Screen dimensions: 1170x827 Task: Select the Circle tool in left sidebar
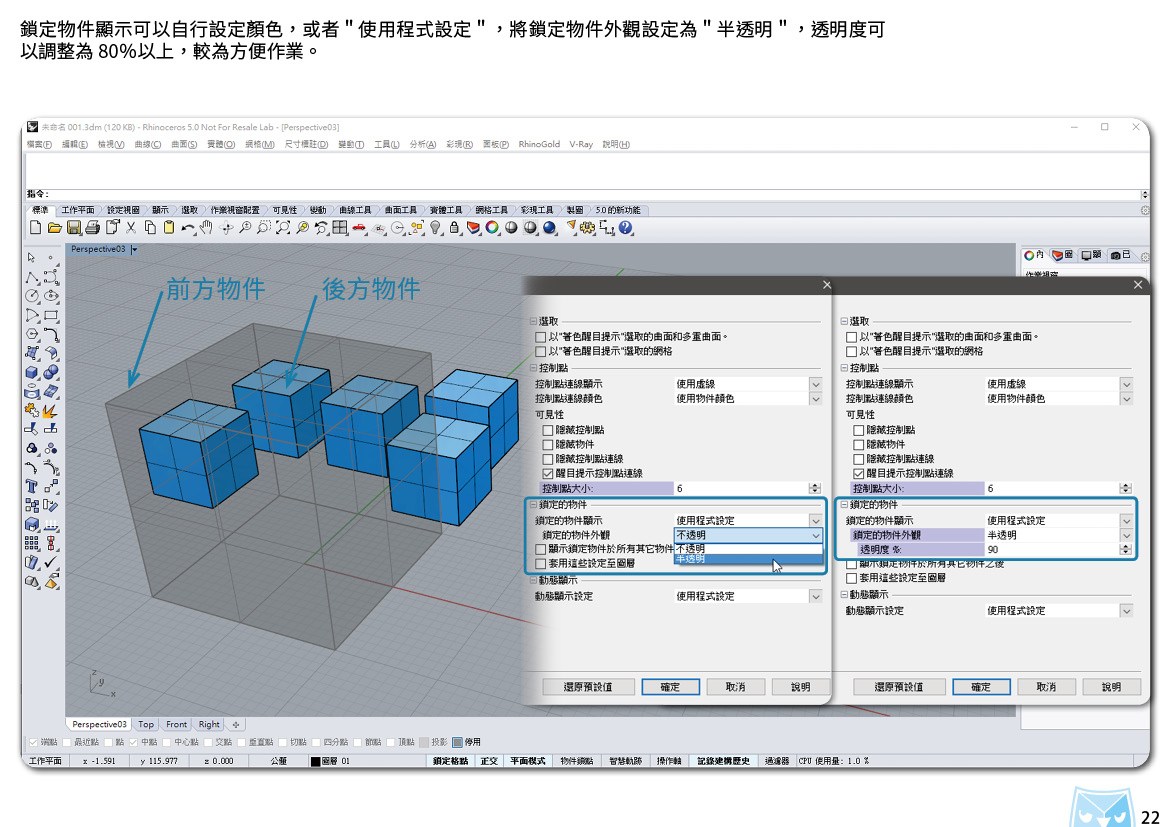point(31,296)
